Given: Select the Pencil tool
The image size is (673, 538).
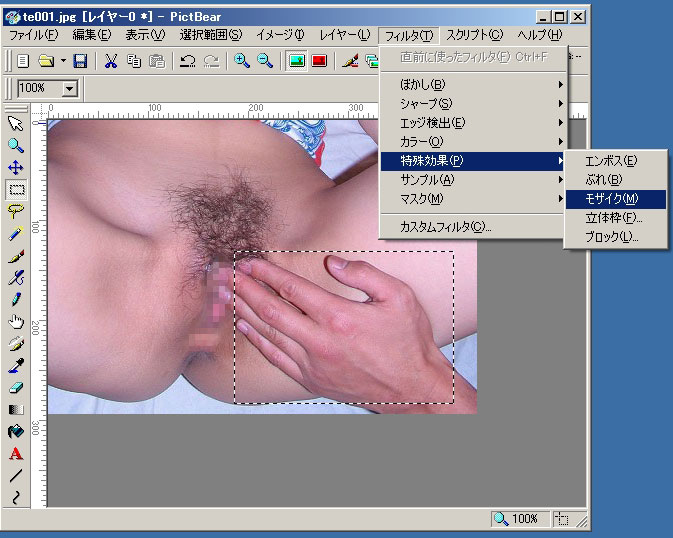Looking at the screenshot, I should click(x=16, y=299).
